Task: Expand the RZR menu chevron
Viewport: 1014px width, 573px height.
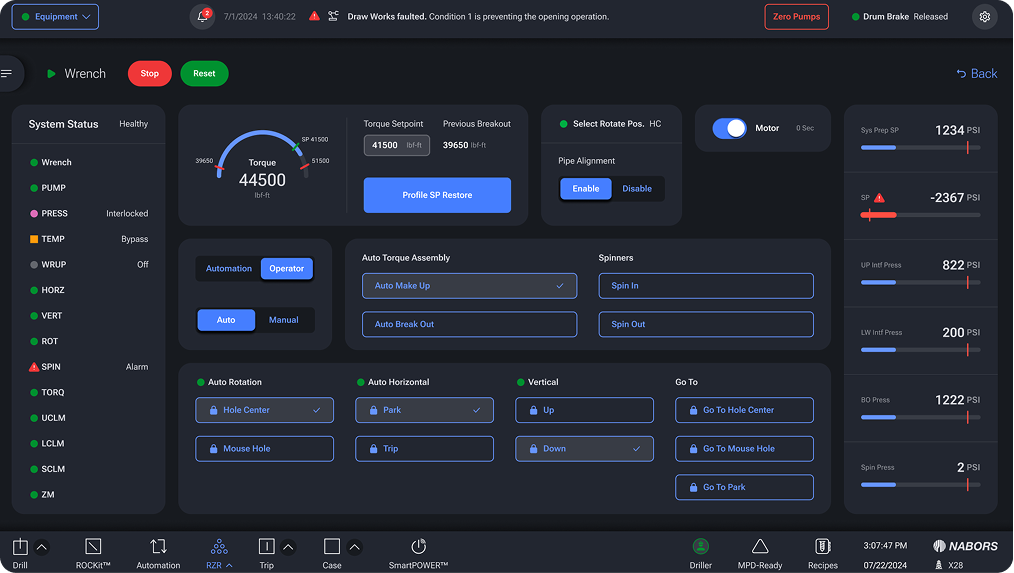Action: click(229, 565)
